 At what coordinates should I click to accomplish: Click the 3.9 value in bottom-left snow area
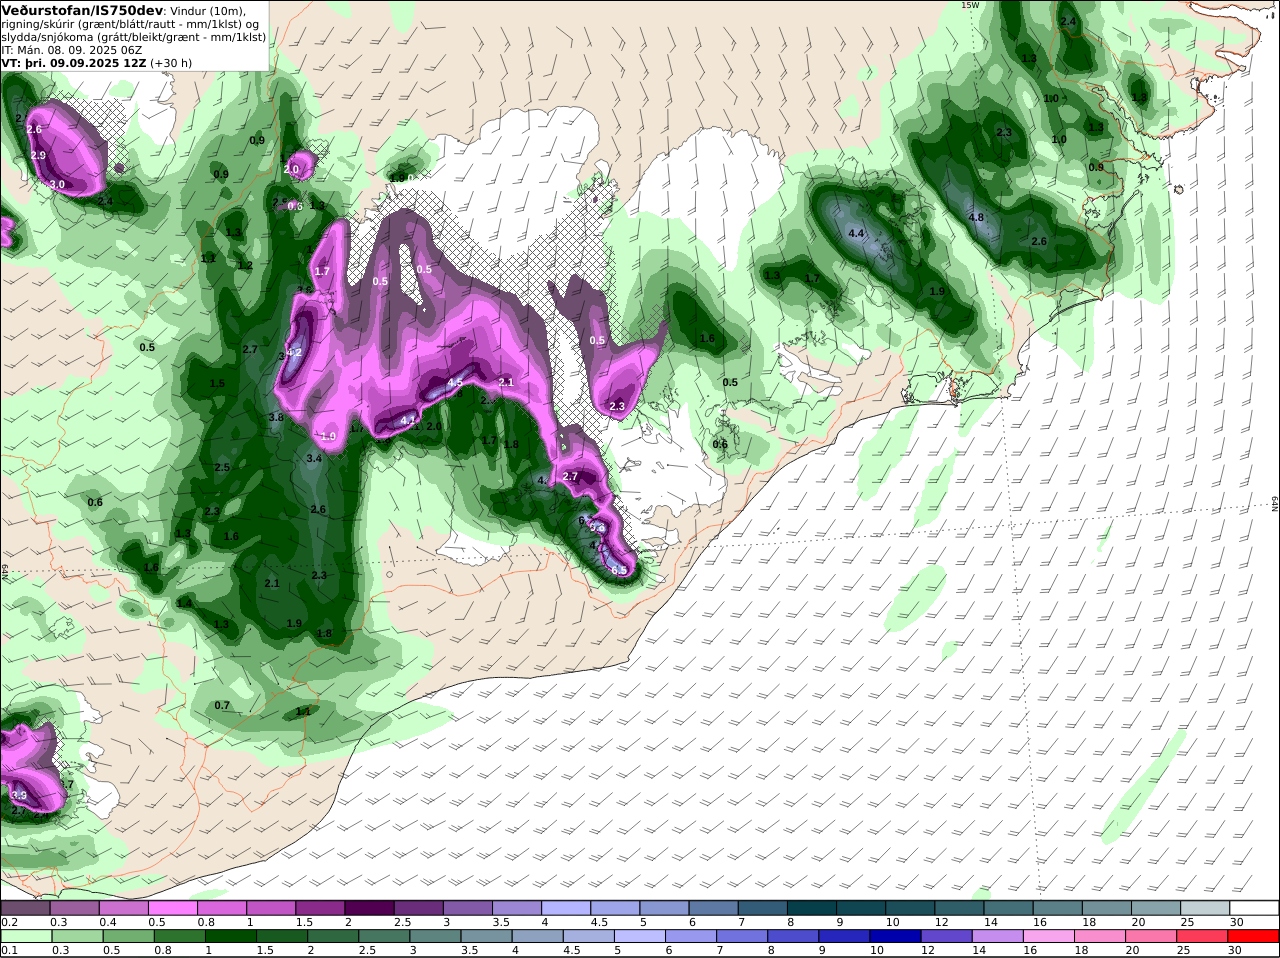click(19, 795)
